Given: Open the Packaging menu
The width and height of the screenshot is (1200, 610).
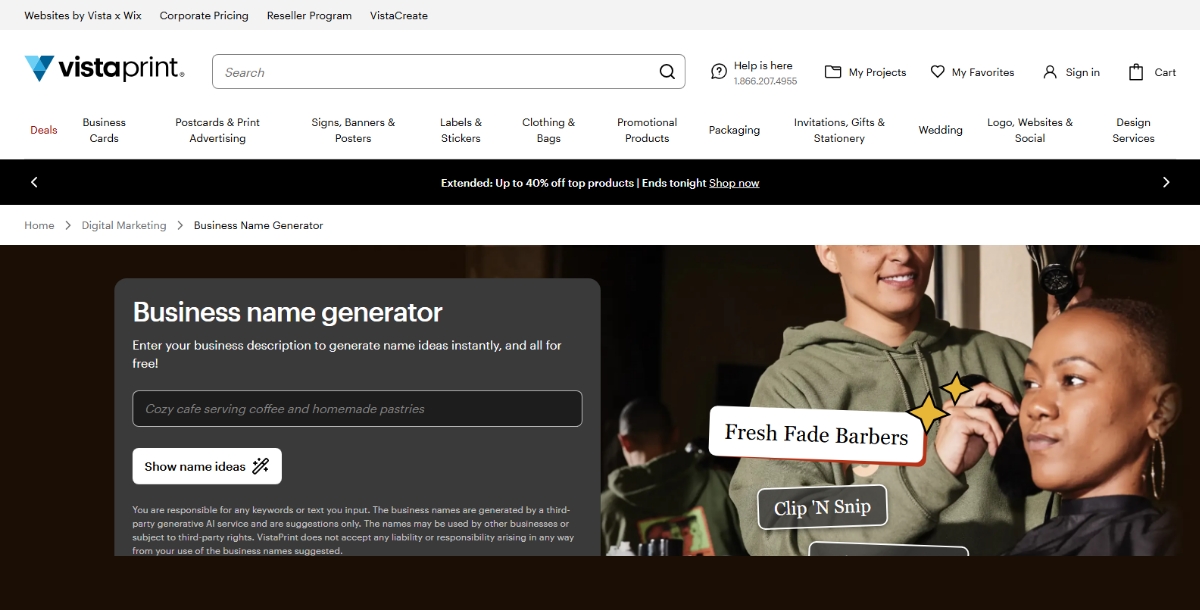Looking at the screenshot, I should coord(734,130).
